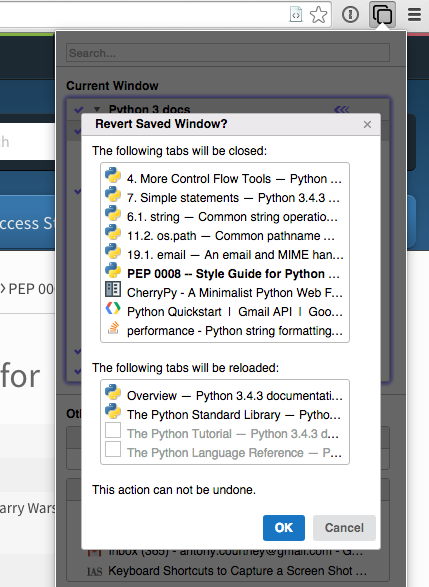The height and width of the screenshot is (587, 429).
Task: Click the revert arrows icon beside Python 3 docs
Action: pyautogui.click(x=341, y=109)
